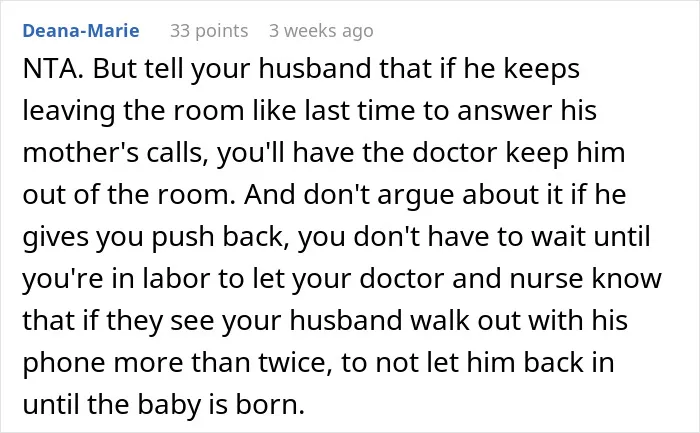The width and height of the screenshot is (700, 433).
Task: Click the words 'out of the room.'
Action: coord(129,195)
